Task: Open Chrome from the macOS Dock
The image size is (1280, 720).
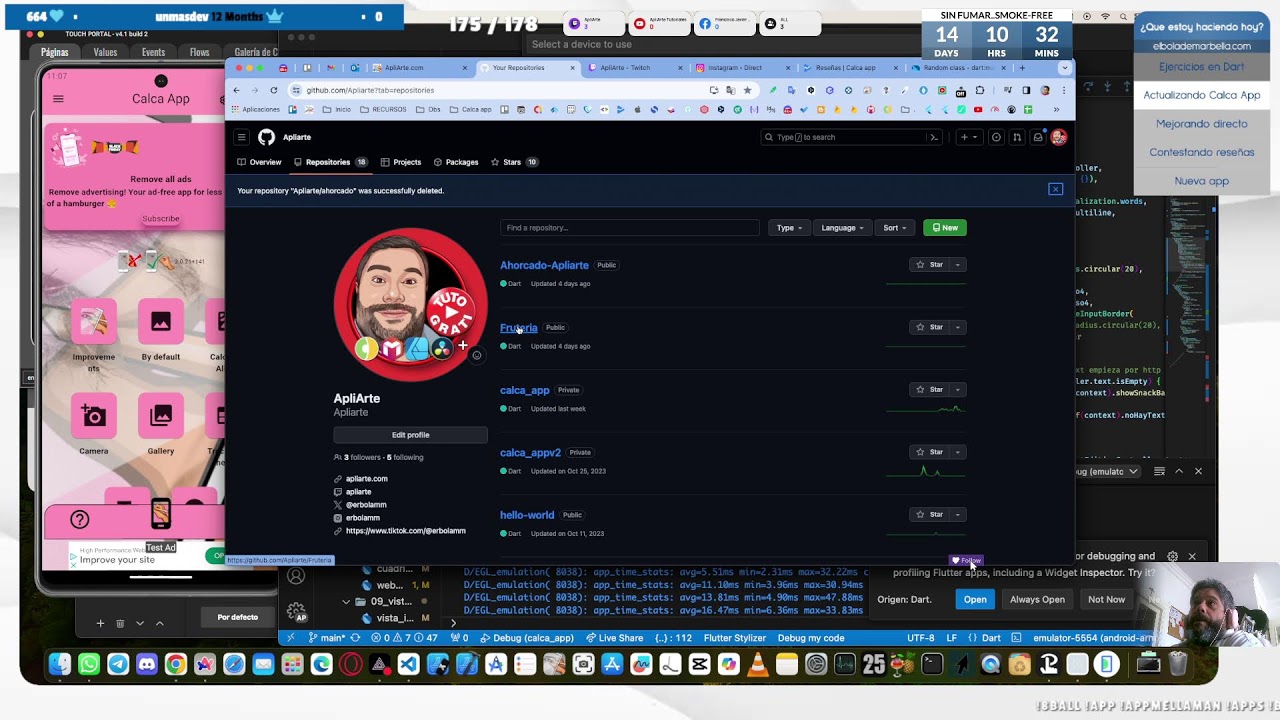Action: [176, 664]
